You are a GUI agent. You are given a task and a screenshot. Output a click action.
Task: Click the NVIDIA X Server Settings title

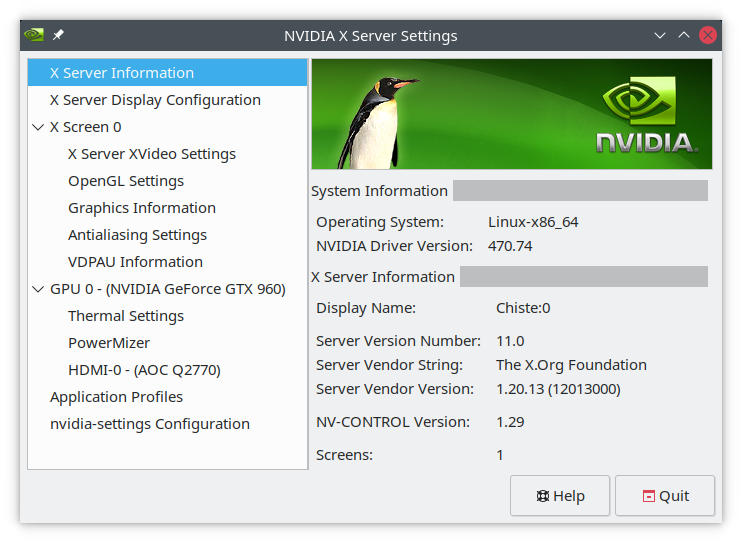pos(371,36)
